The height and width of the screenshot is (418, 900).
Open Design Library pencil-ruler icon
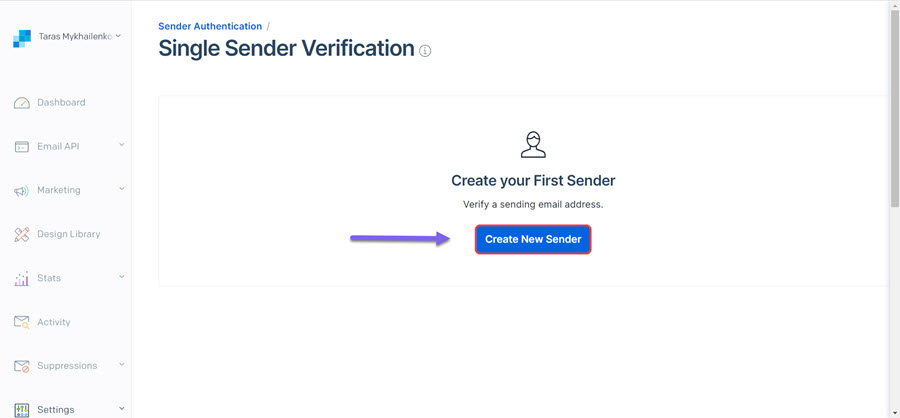point(22,234)
